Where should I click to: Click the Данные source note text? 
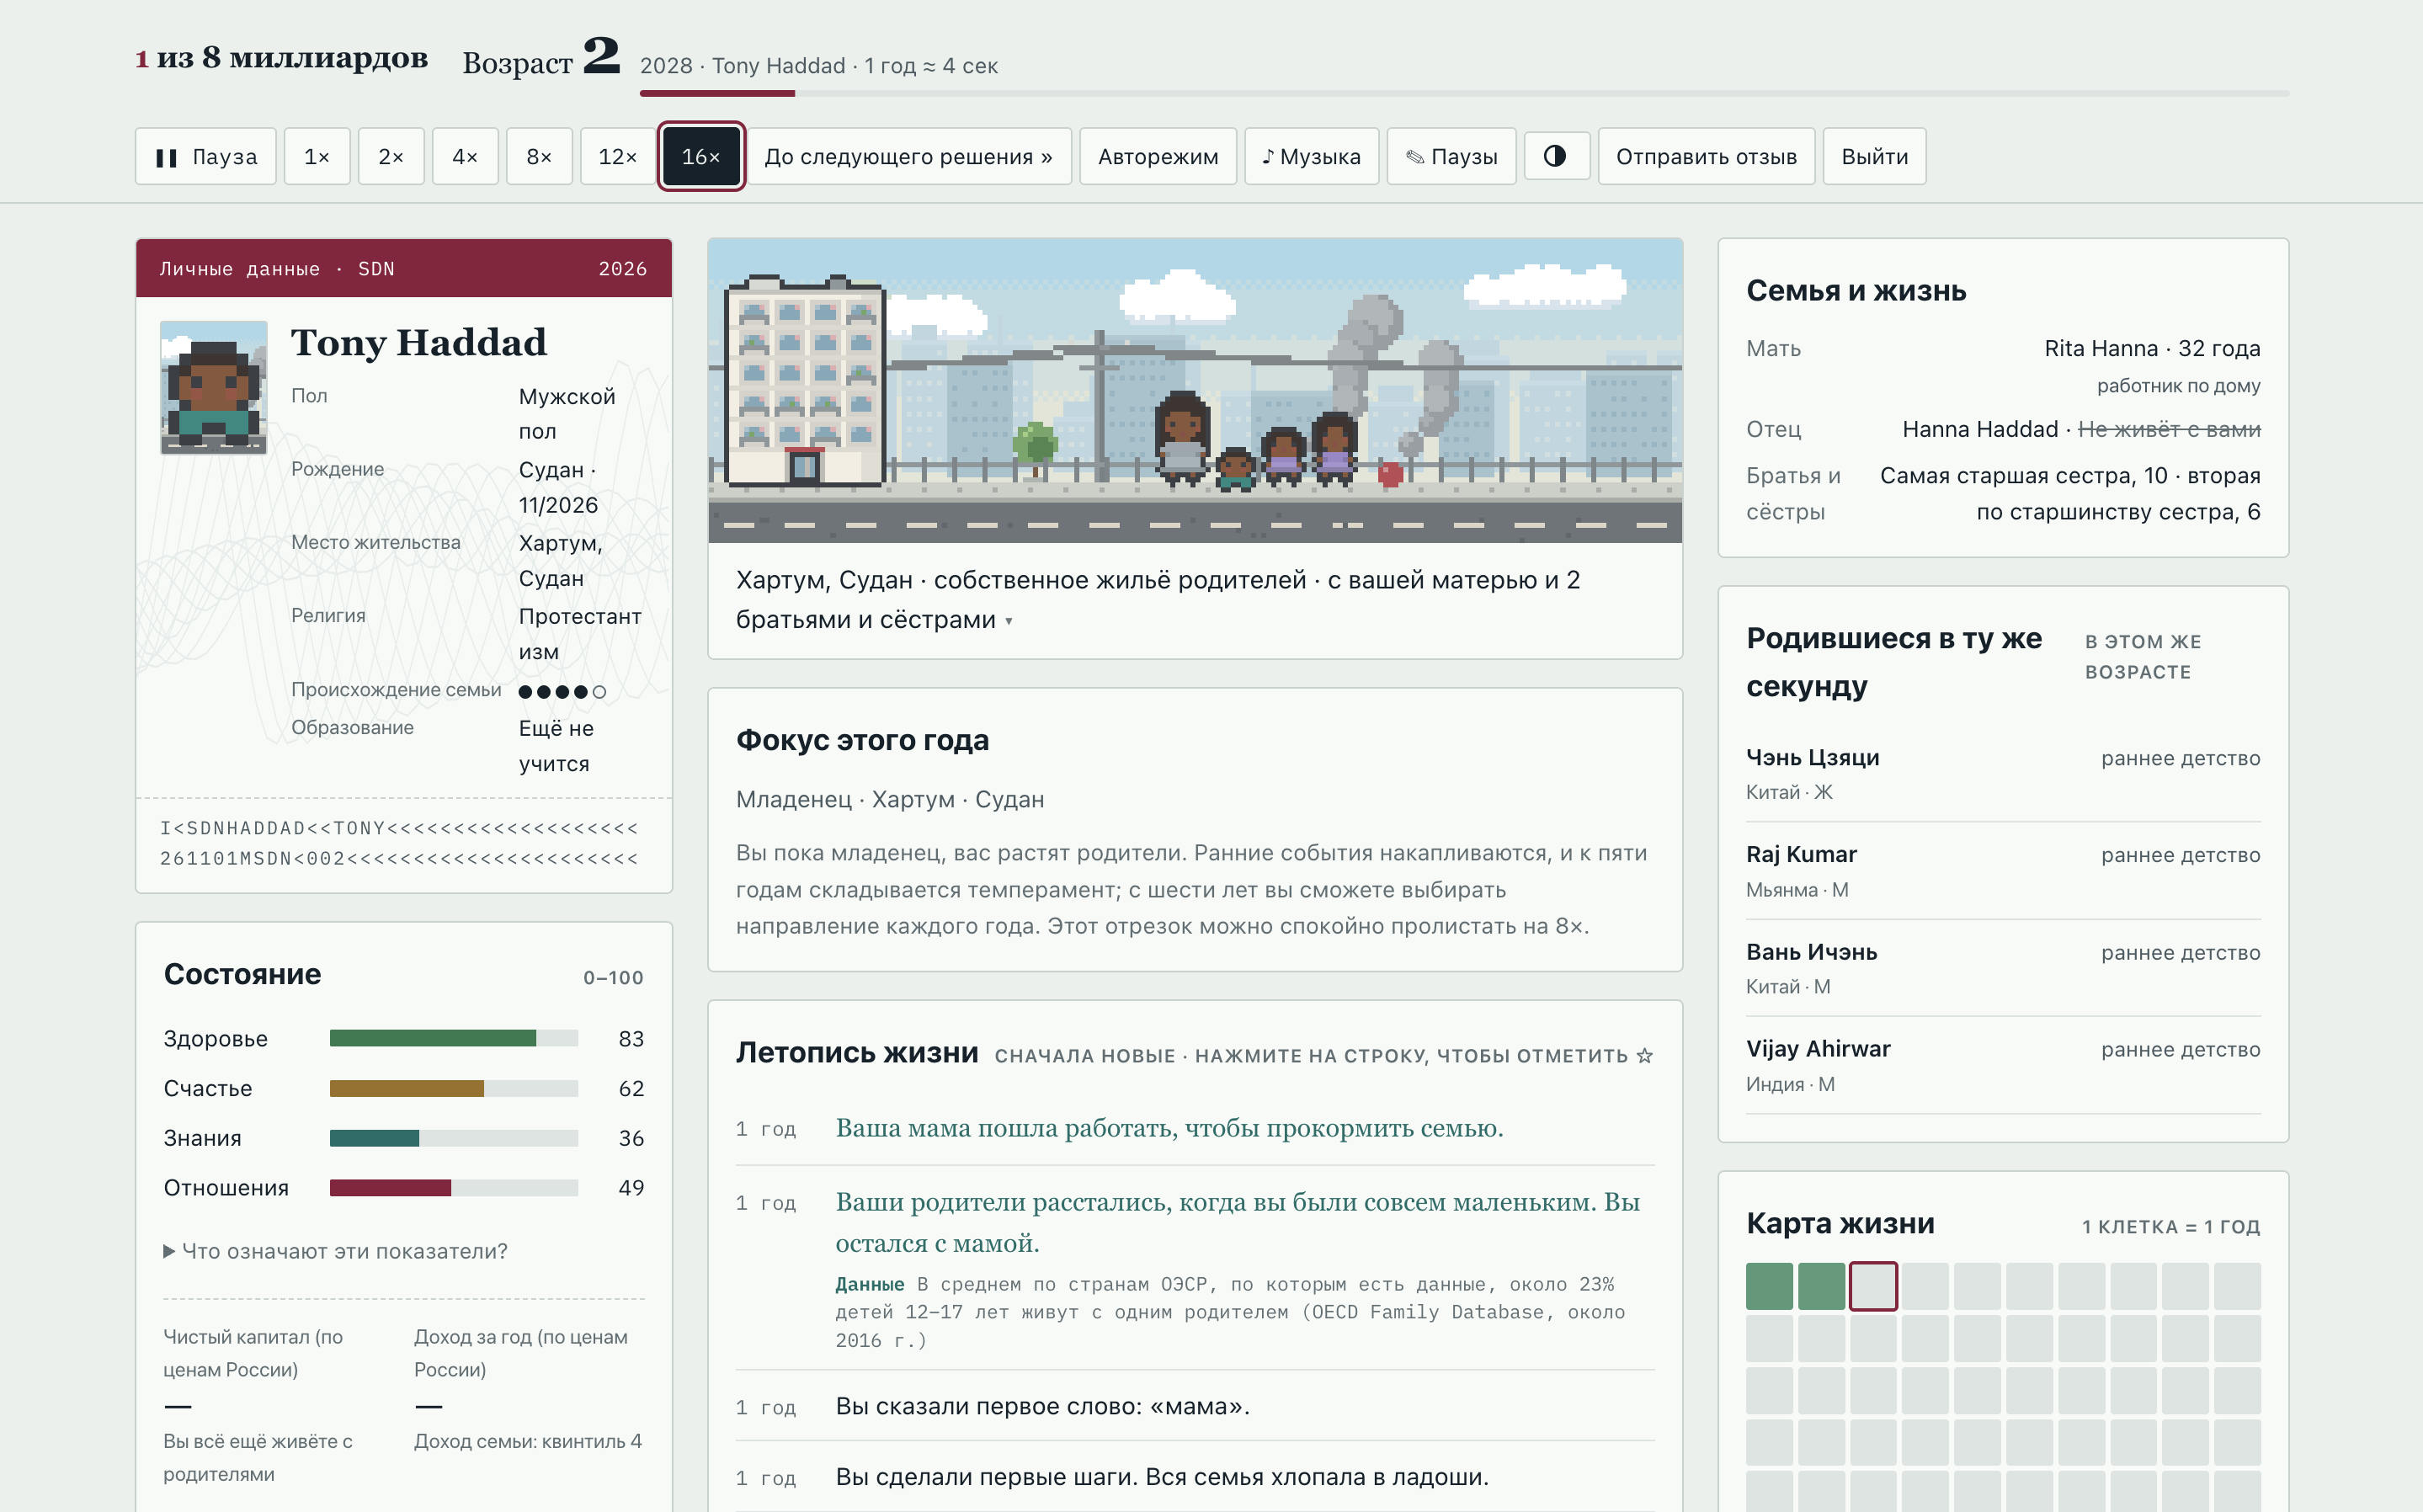(x=1230, y=1312)
